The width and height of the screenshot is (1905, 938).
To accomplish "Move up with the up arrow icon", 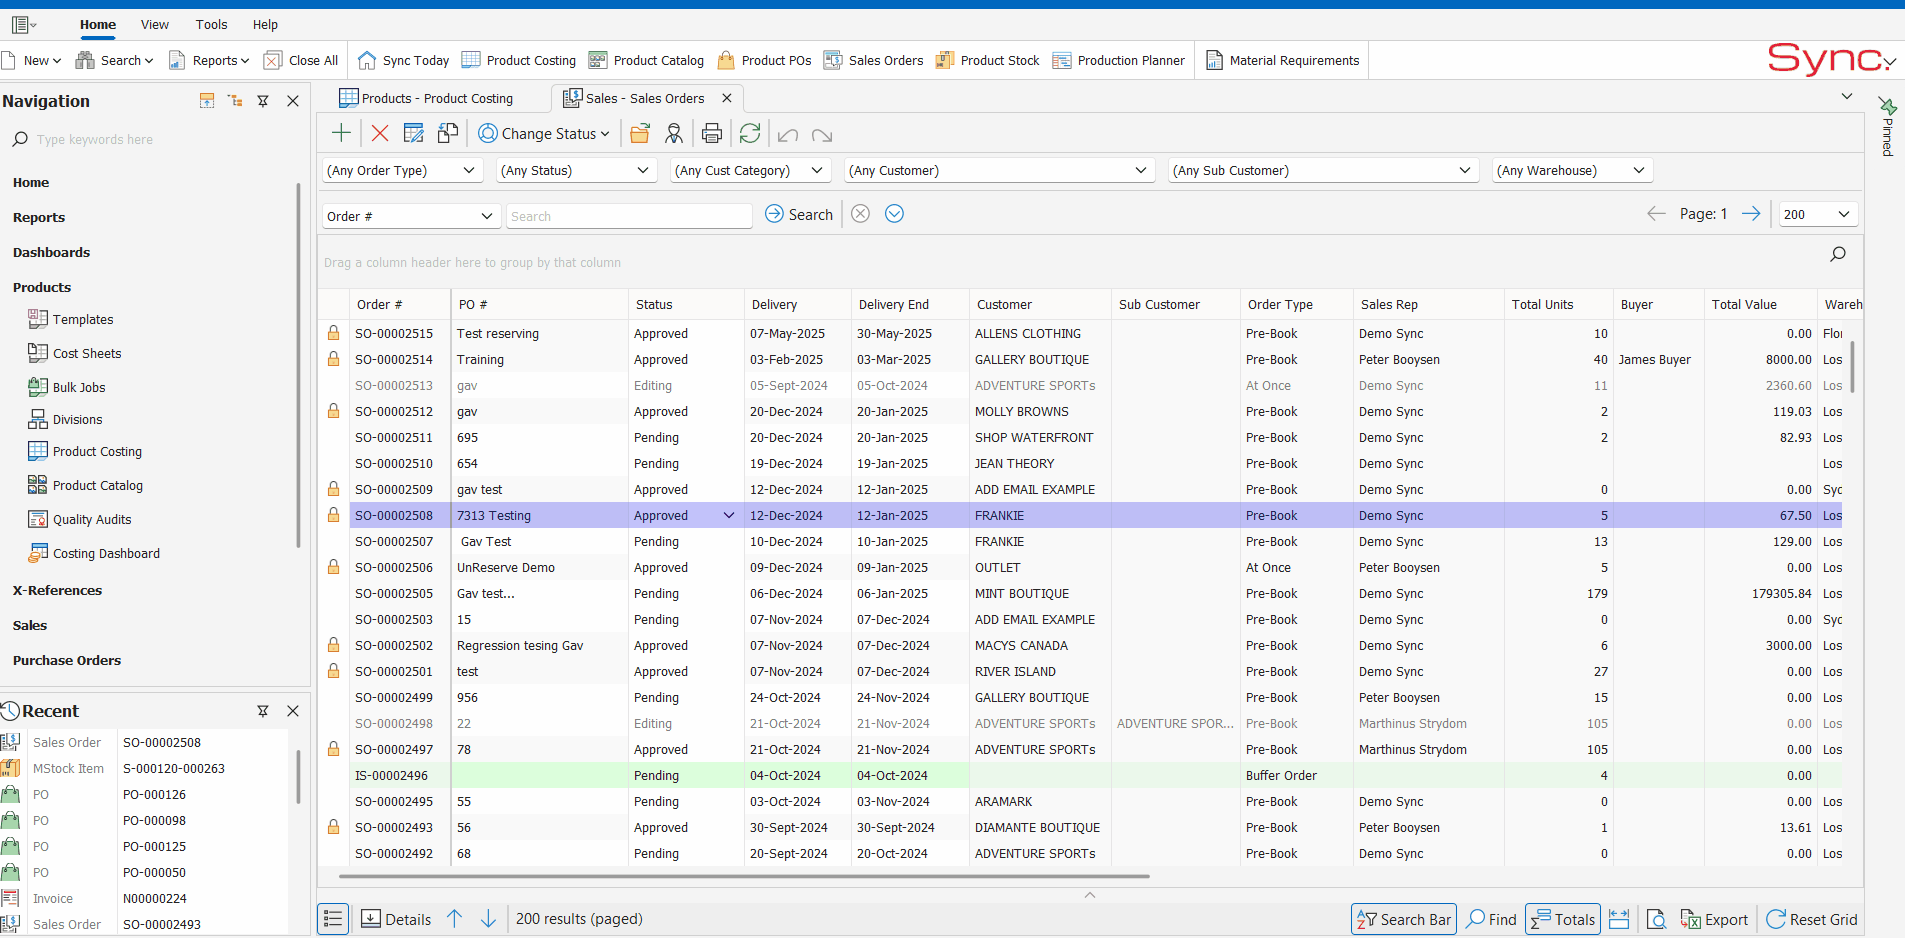I will [x=455, y=919].
